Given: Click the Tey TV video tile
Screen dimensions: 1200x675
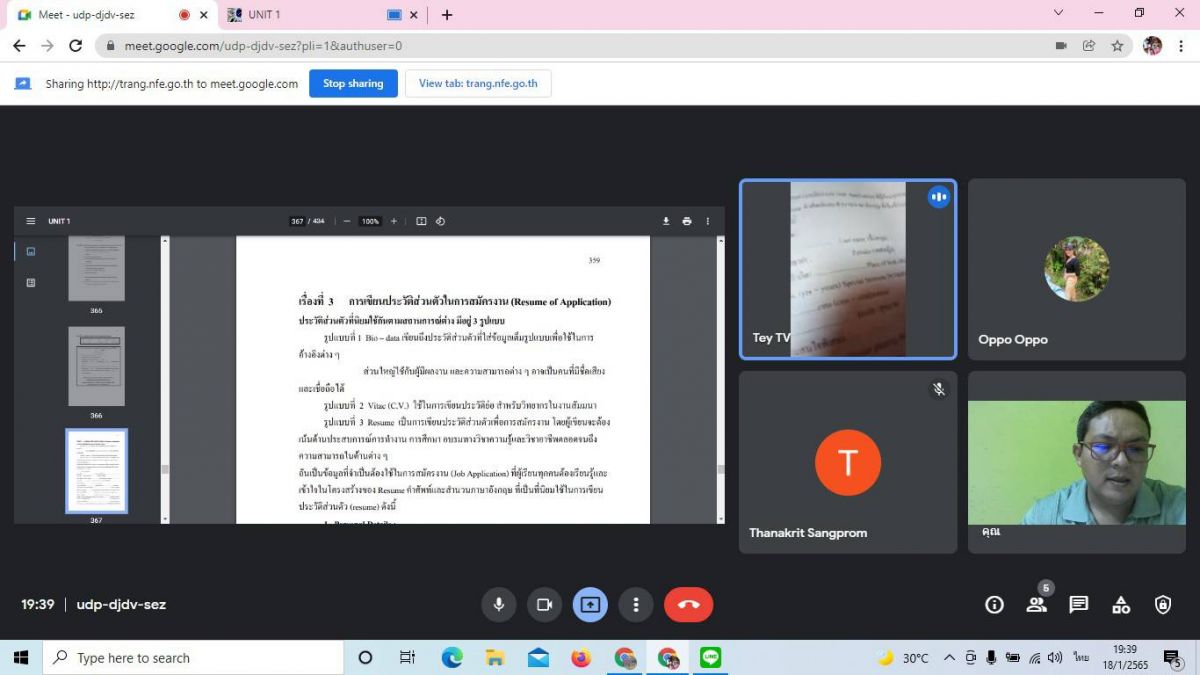Looking at the screenshot, I should point(847,269).
